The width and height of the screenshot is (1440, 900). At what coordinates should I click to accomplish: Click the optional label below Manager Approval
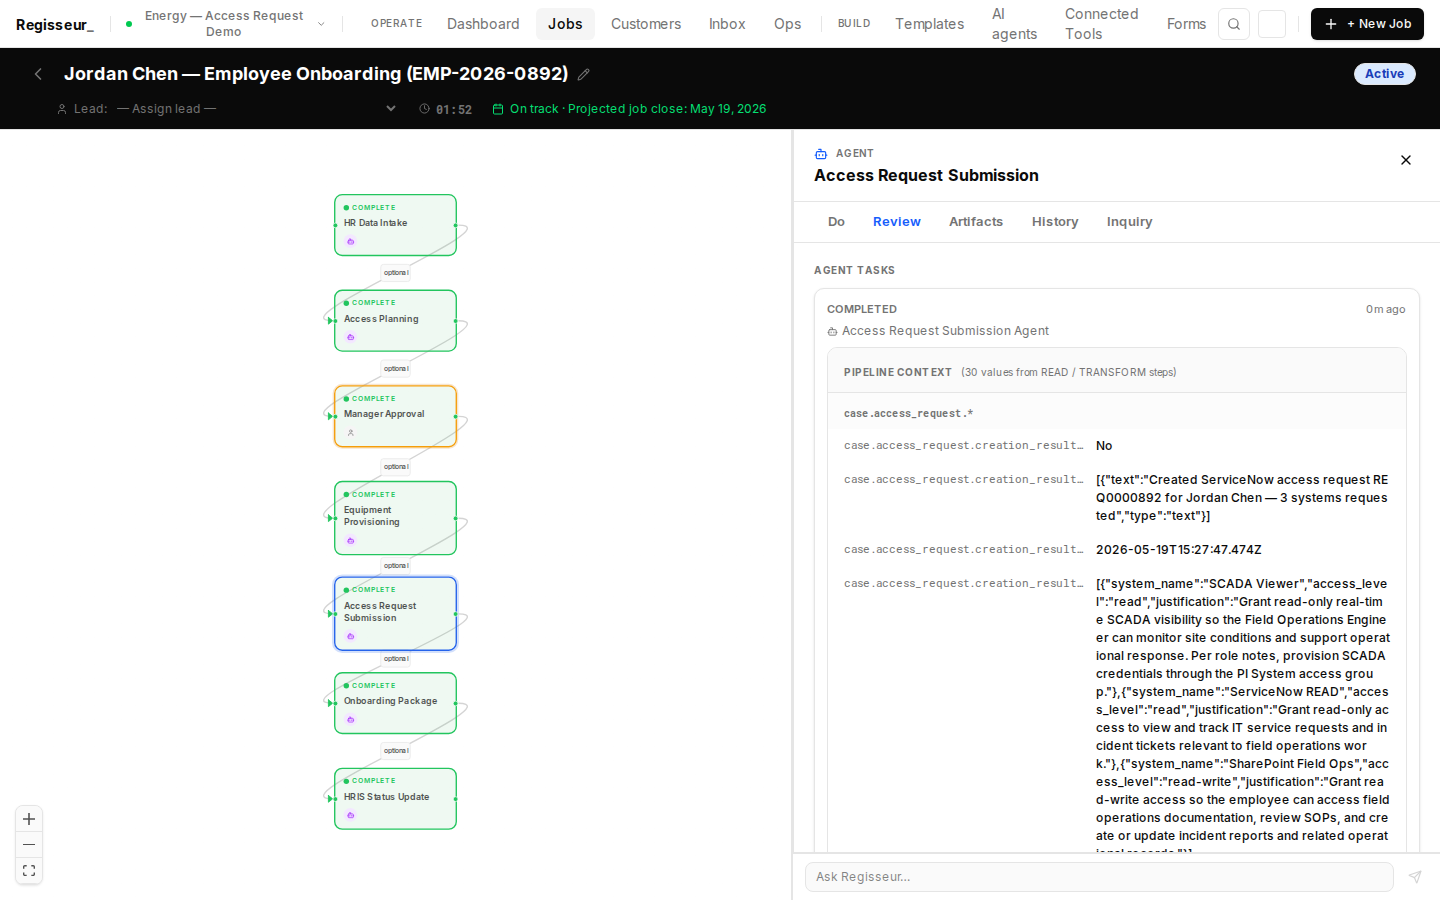(396, 467)
